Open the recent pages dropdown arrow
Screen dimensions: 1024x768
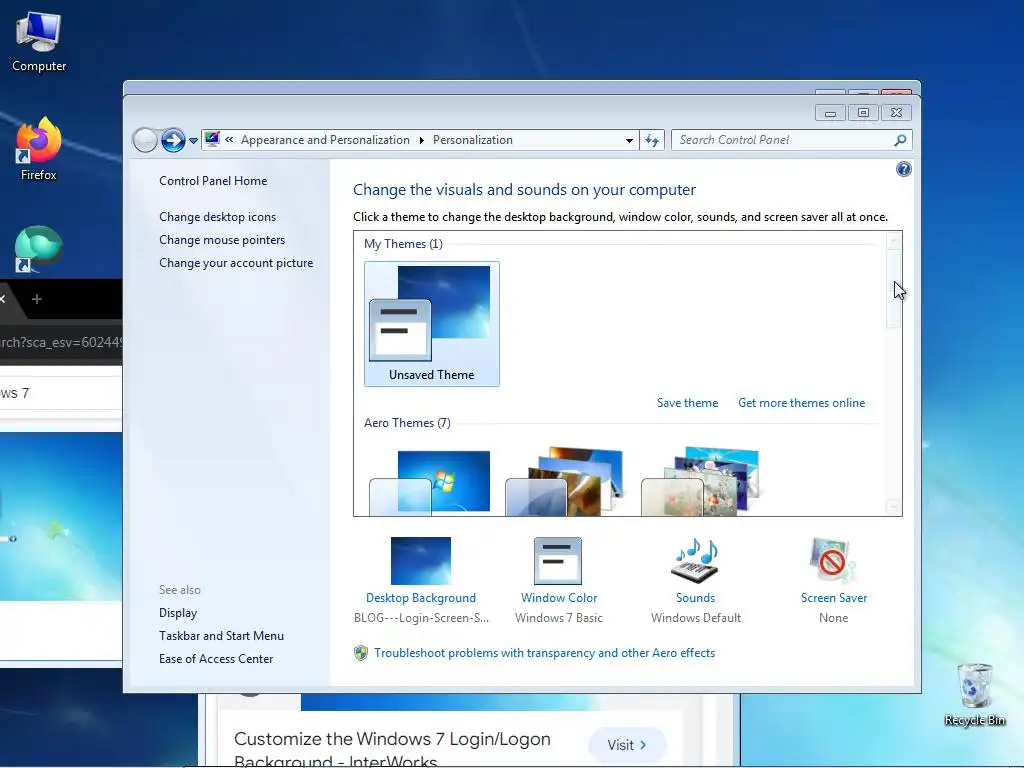click(x=193, y=140)
